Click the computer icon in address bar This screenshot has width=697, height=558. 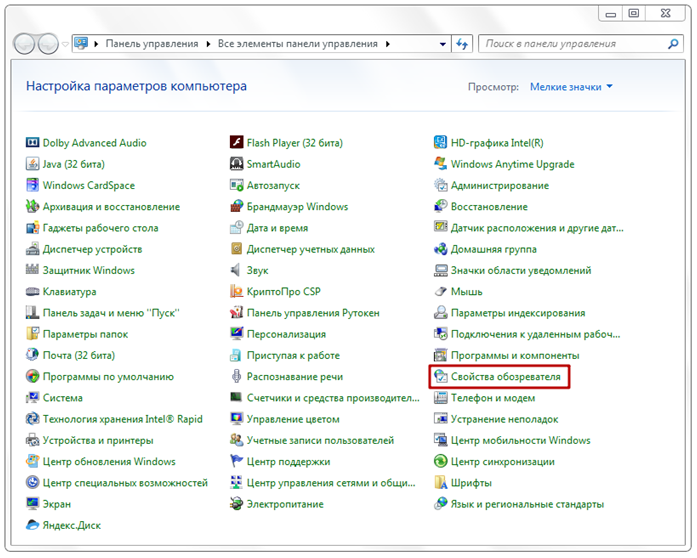point(81,44)
